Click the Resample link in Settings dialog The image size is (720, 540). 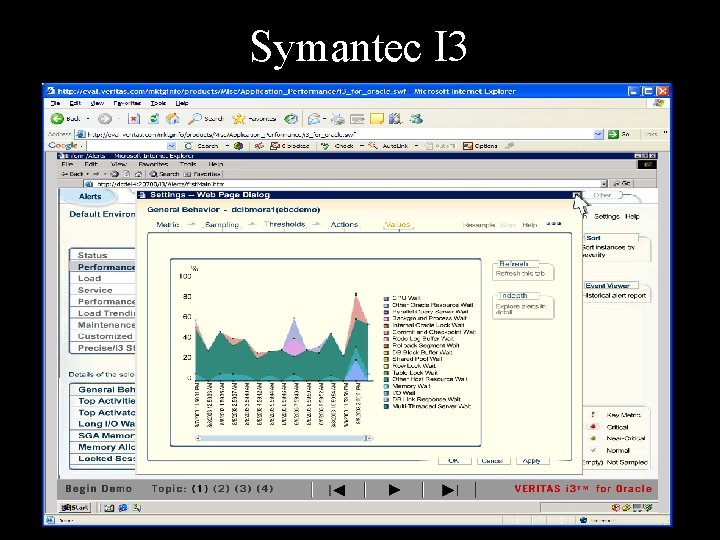coord(478,225)
